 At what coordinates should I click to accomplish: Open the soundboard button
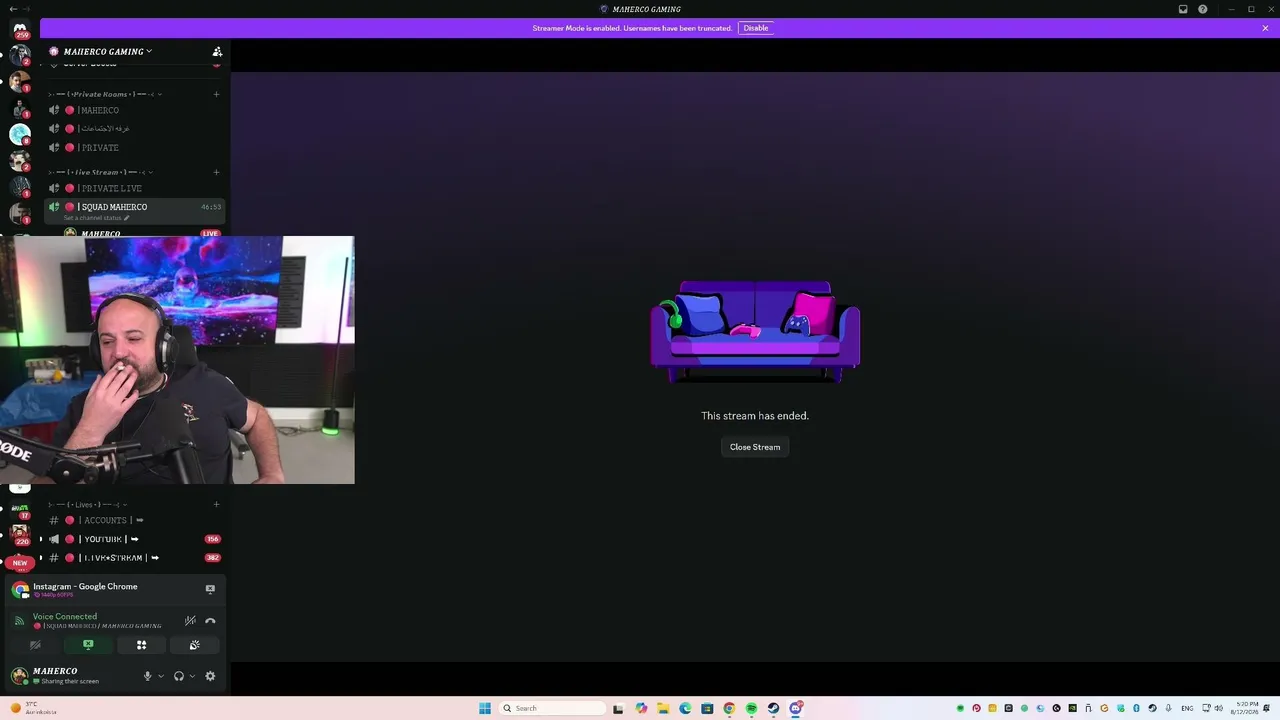pos(195,645)
